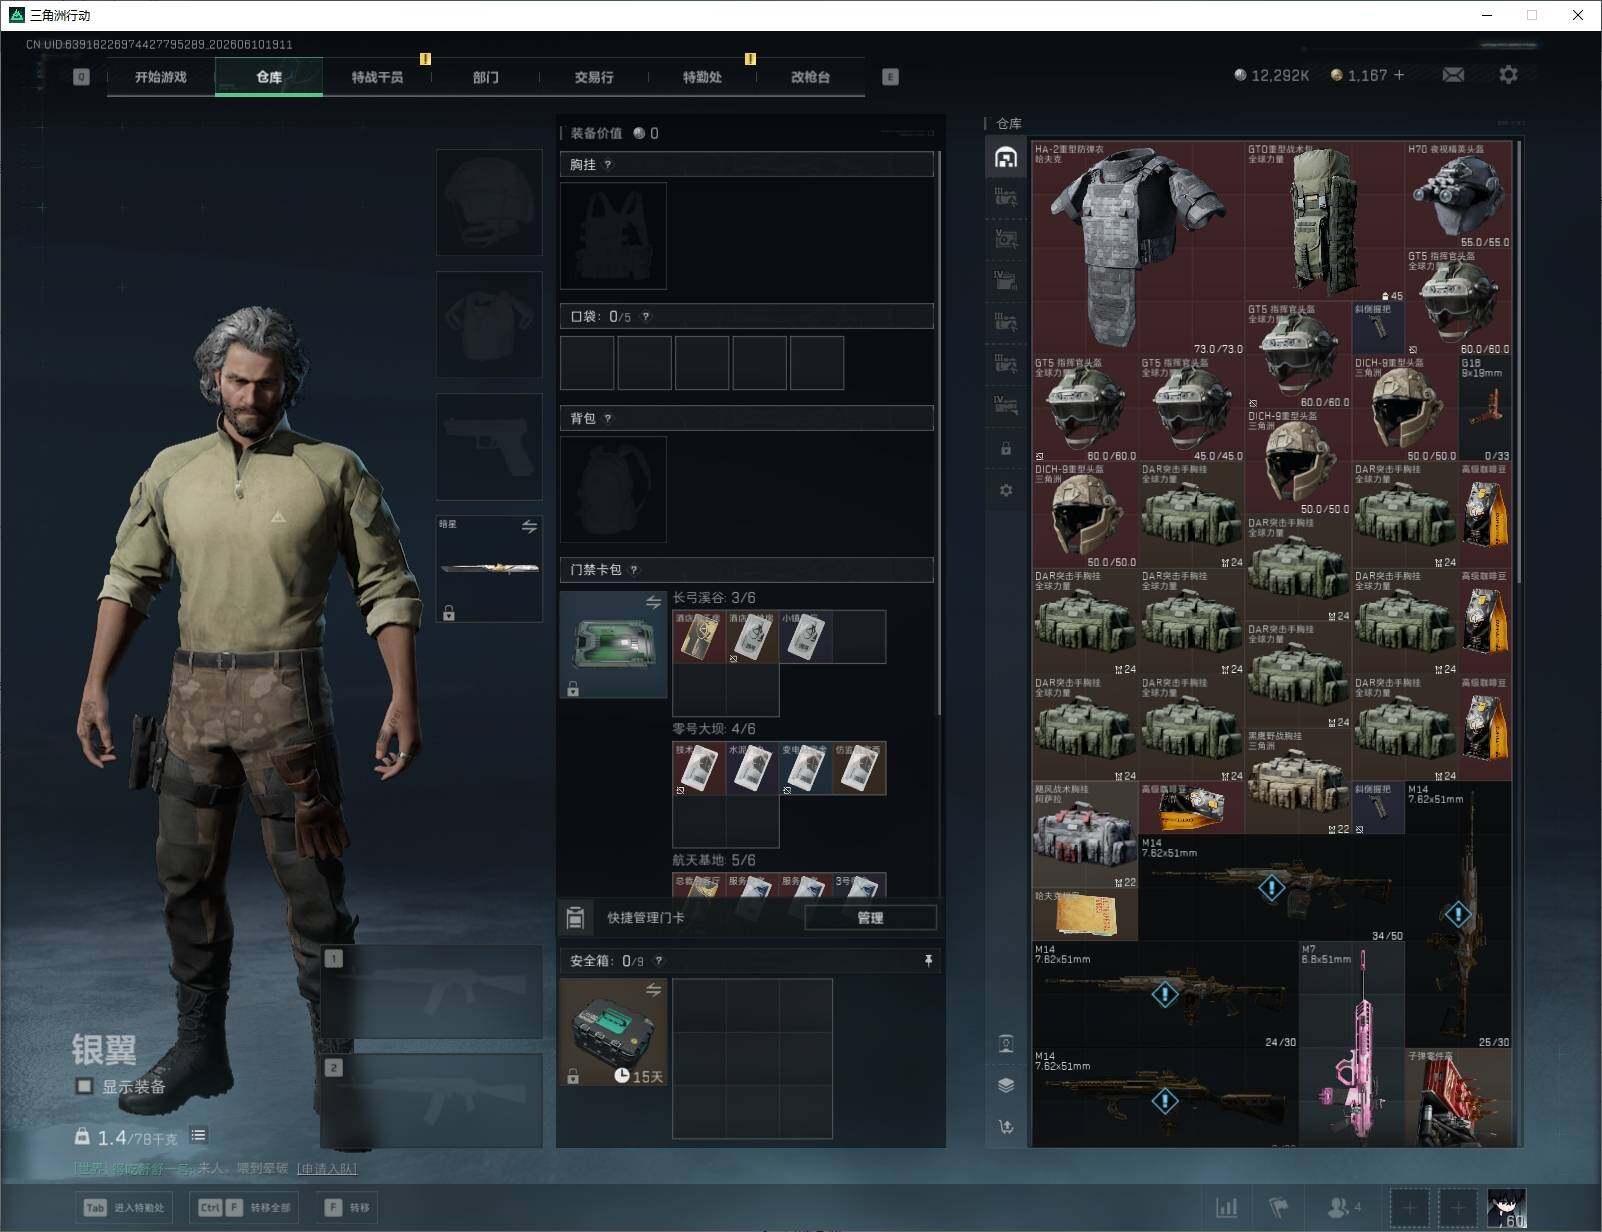Open the mail envelope icon
Image resolution: width=1602 pixels, height=1232 pixels.
(x=1453, y=75)
